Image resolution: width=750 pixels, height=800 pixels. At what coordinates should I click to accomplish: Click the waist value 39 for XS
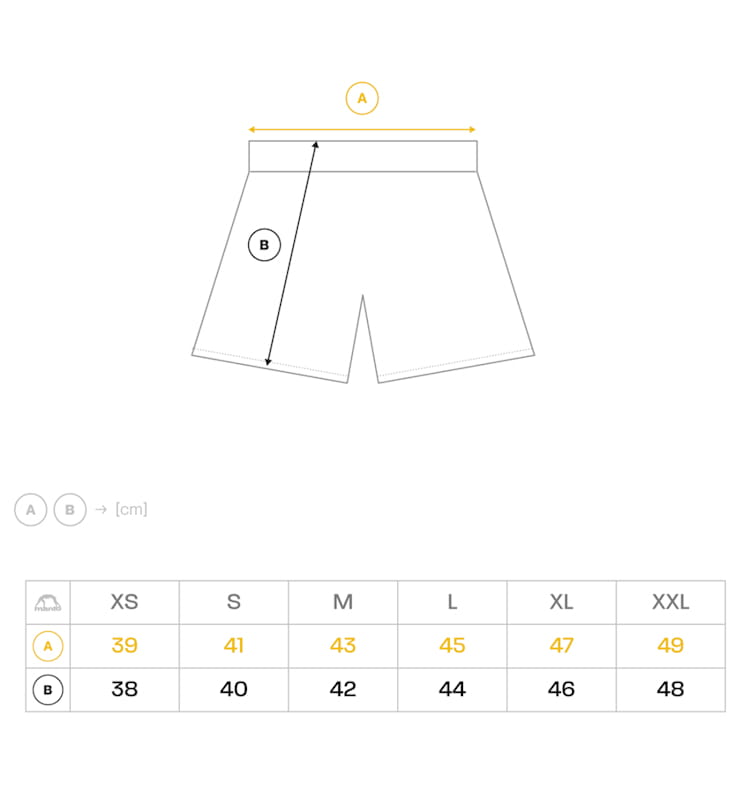pos(124,646)
